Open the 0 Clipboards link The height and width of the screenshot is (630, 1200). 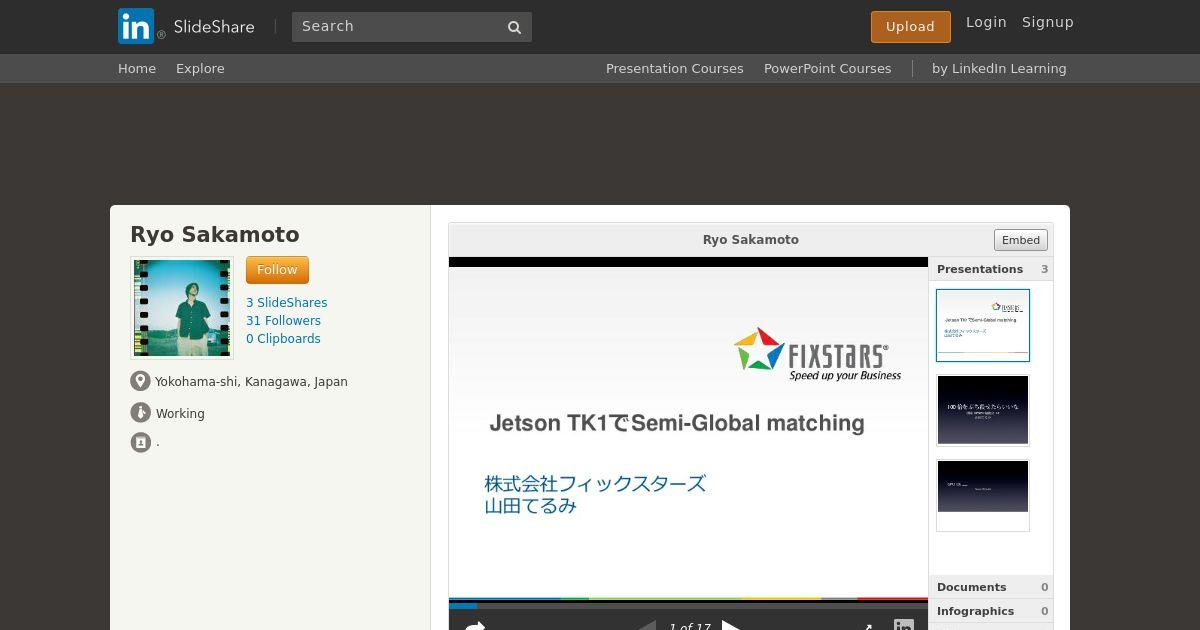(283, 339)
